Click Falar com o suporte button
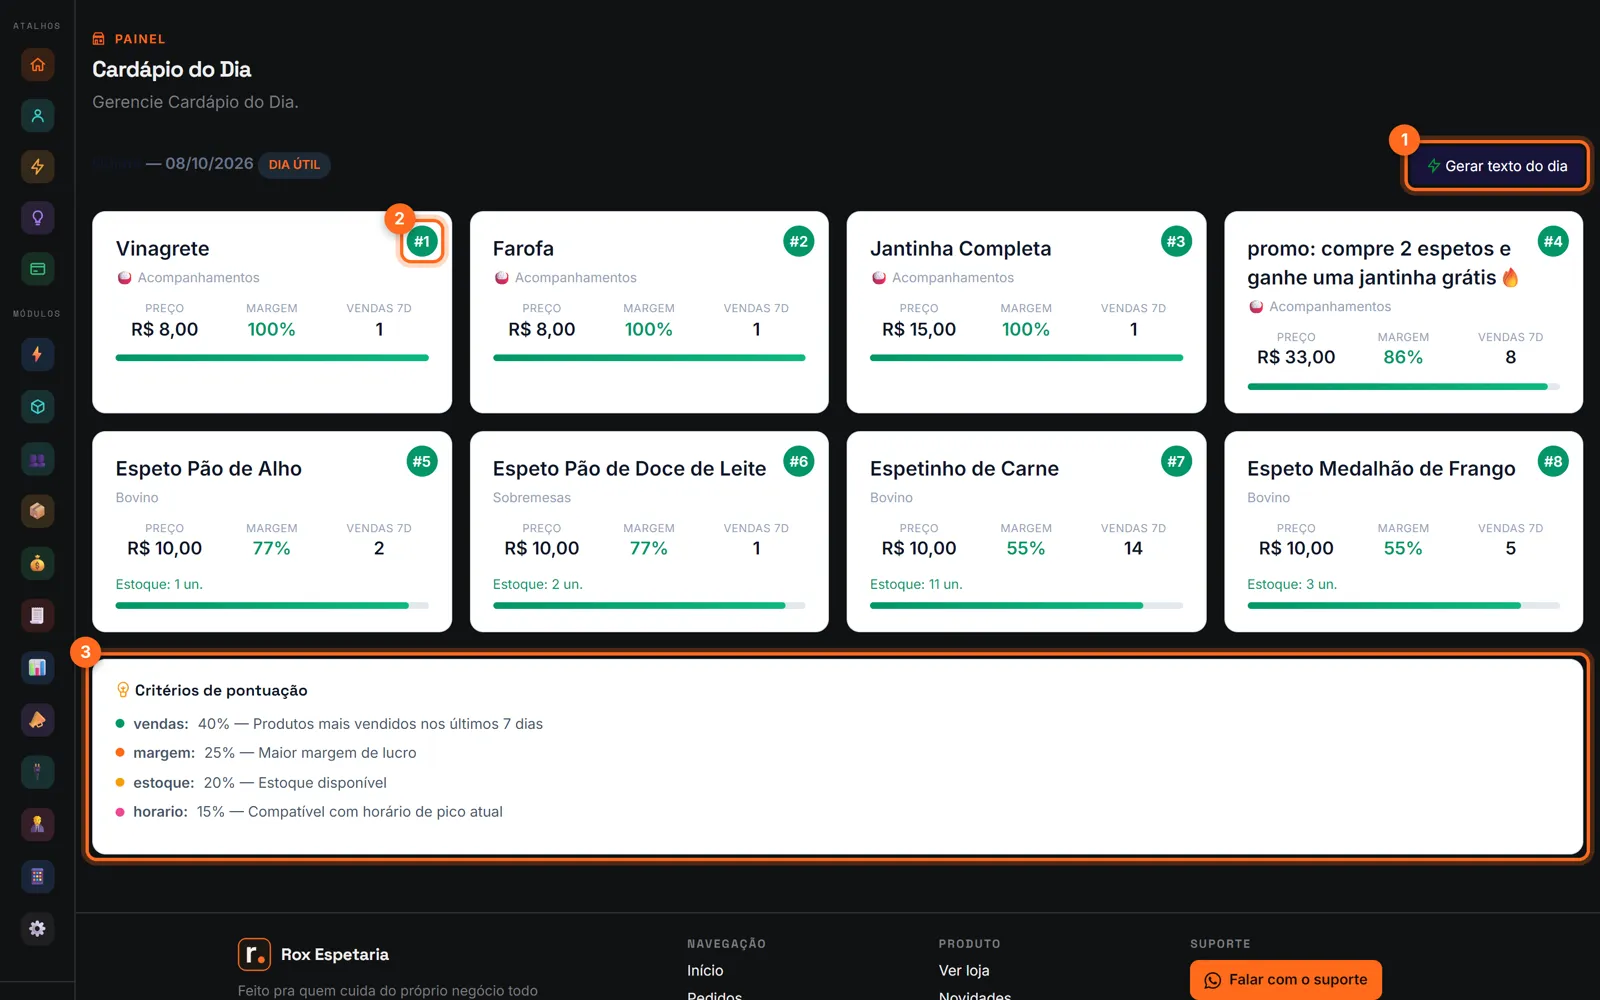Viewport: 1600px width, 1000px height. click(1285, 980)
